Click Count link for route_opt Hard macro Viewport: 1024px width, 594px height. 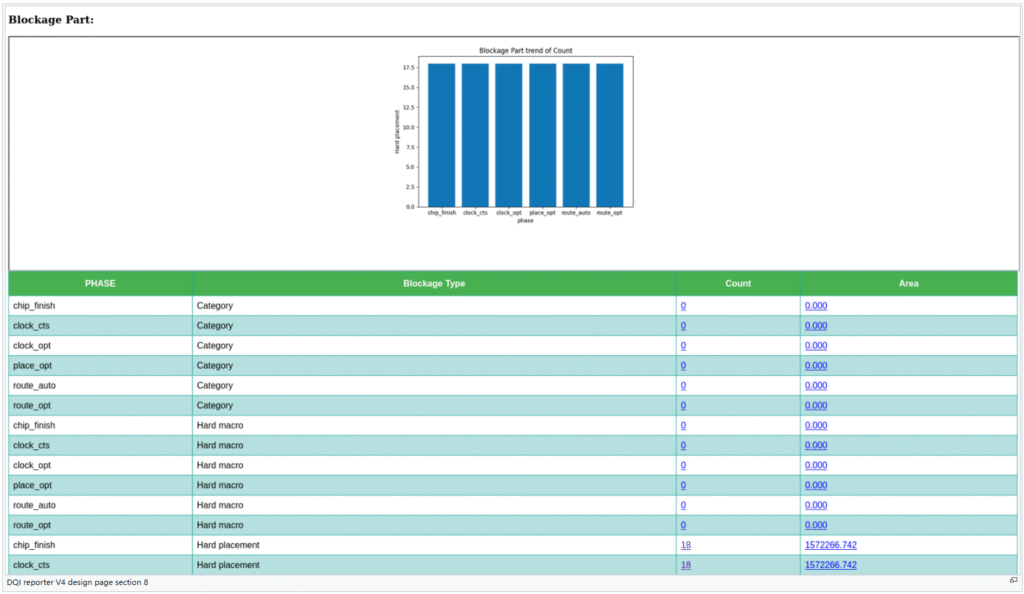(684, 525)
